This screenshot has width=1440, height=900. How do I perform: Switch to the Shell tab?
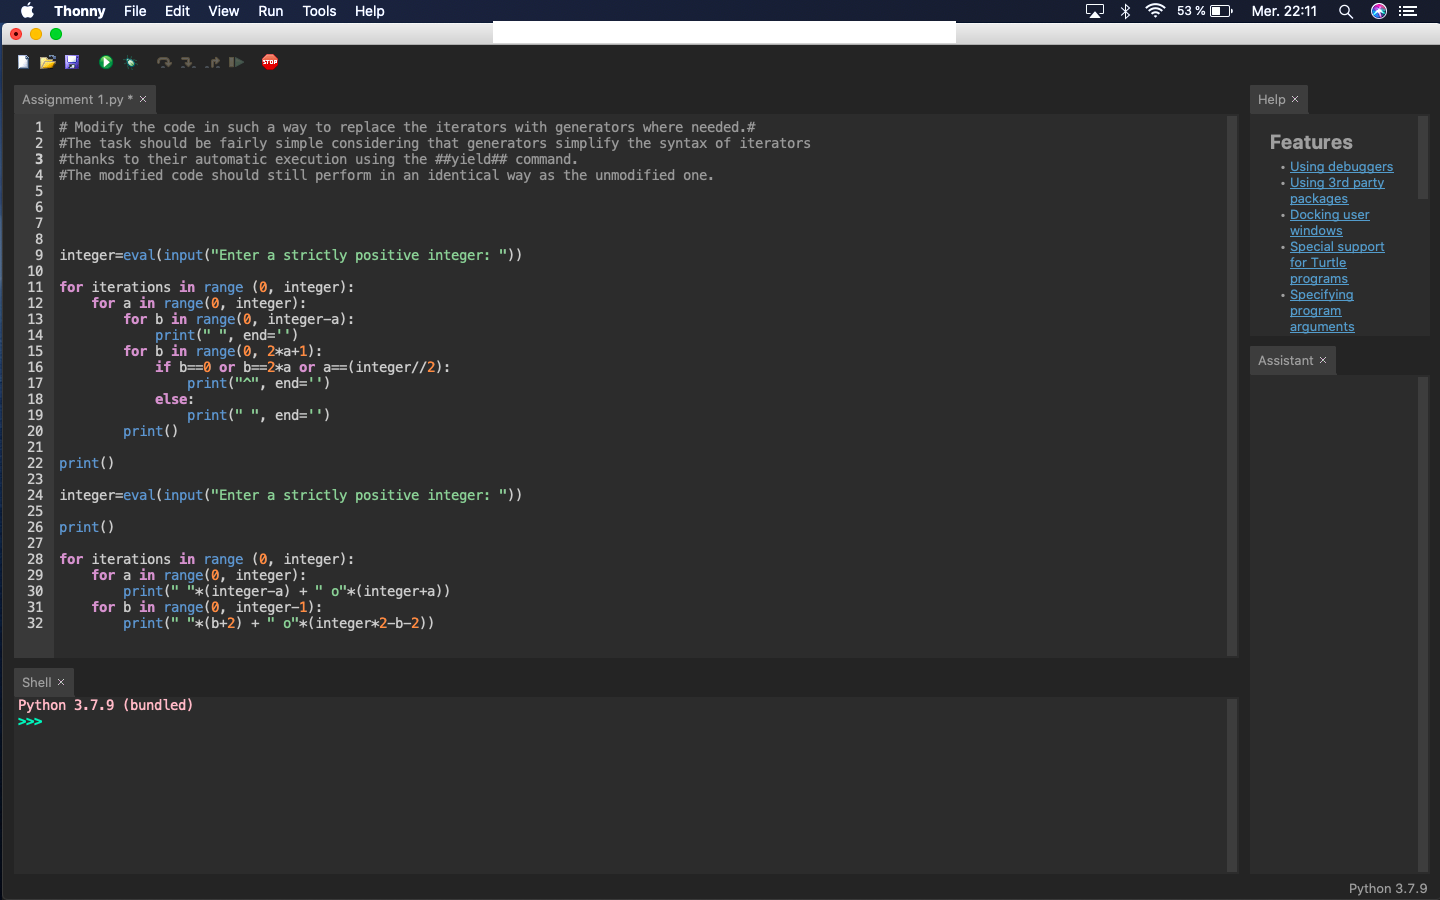(36, 682)
